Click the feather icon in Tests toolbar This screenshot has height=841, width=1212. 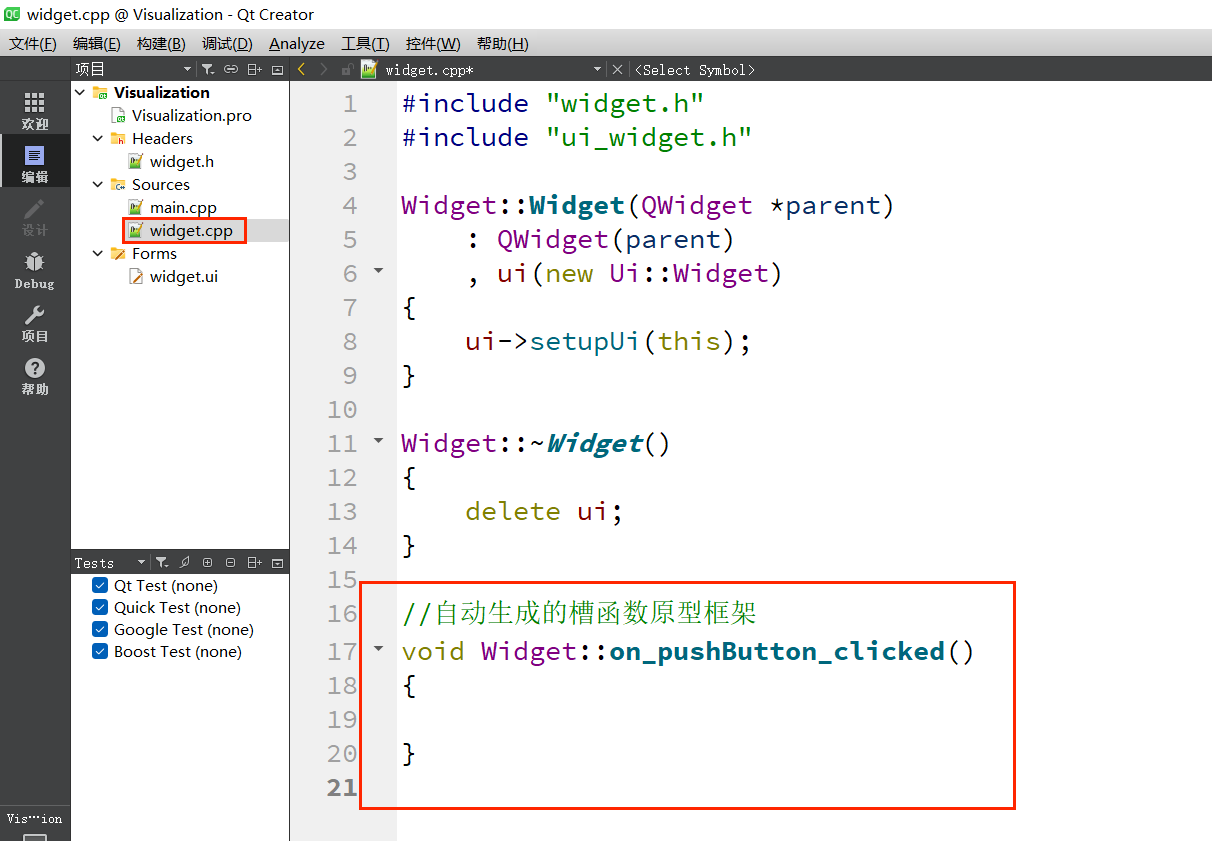[x=185, y=563]
